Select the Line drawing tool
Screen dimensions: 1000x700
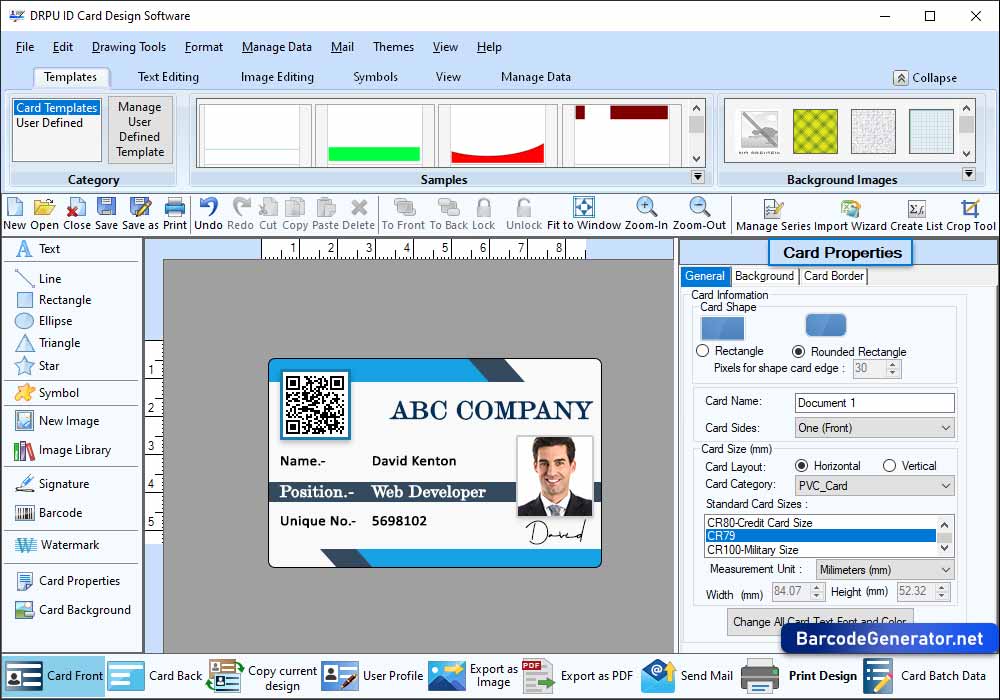[x=38, y=279]
